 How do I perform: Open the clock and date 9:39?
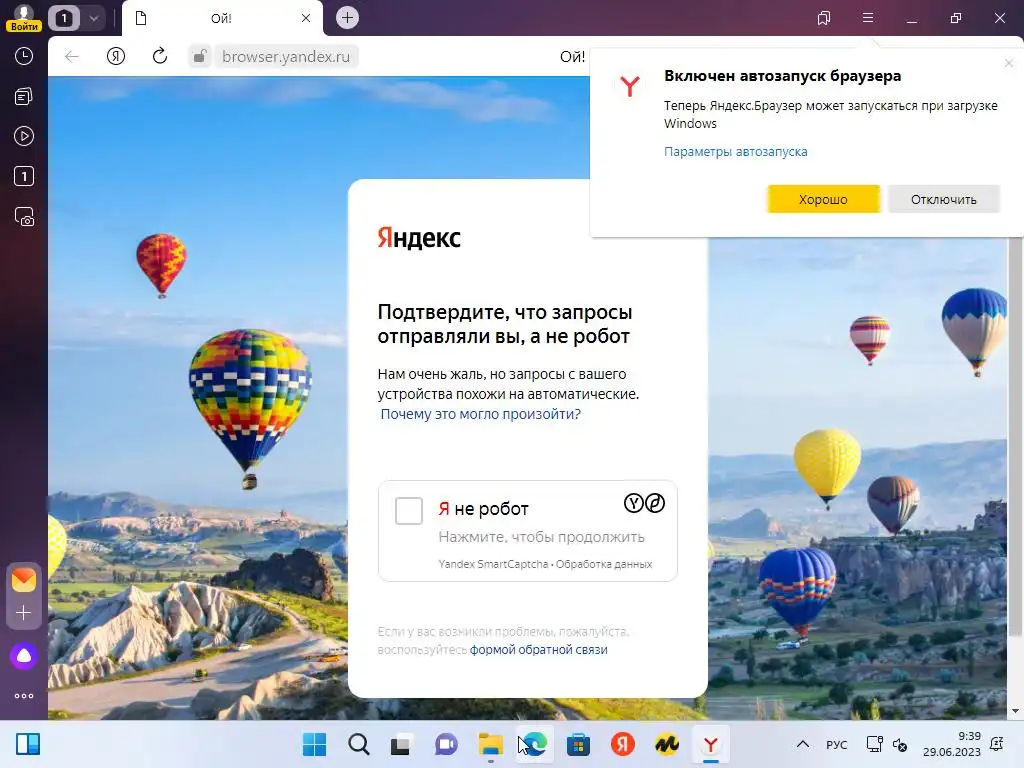[952, 744]
